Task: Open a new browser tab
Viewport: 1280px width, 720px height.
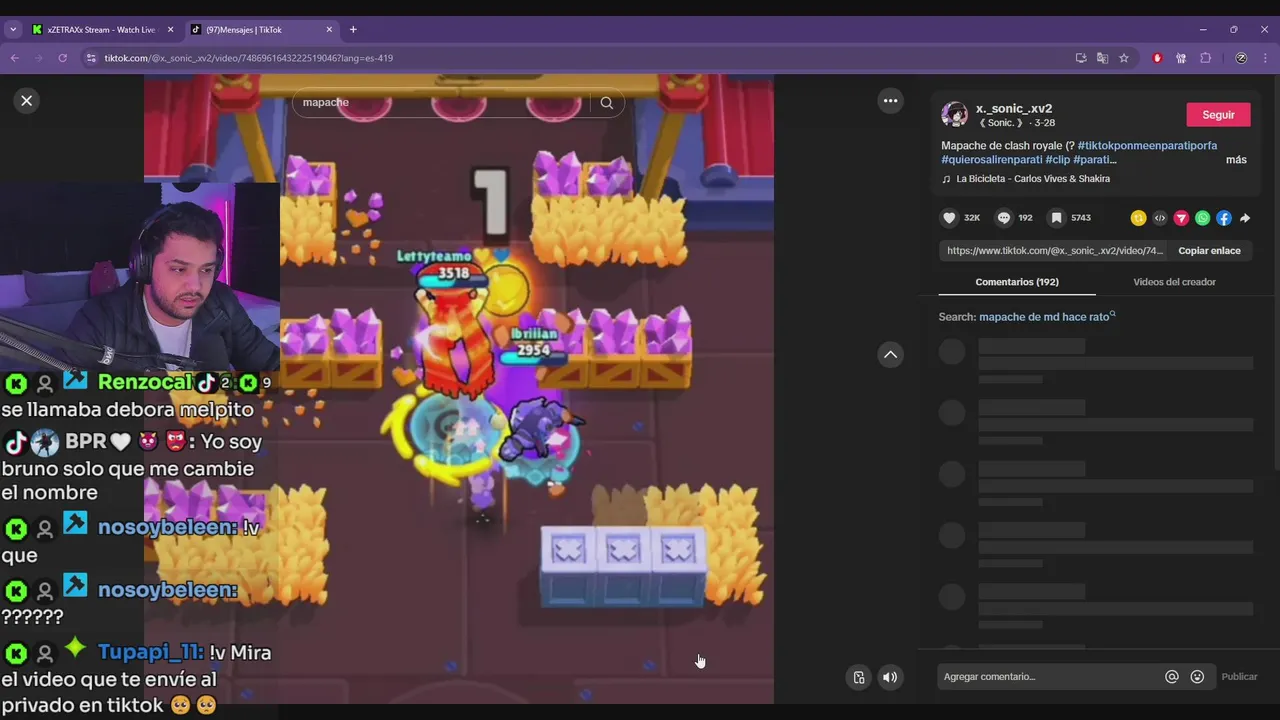Action: point(353,30)
